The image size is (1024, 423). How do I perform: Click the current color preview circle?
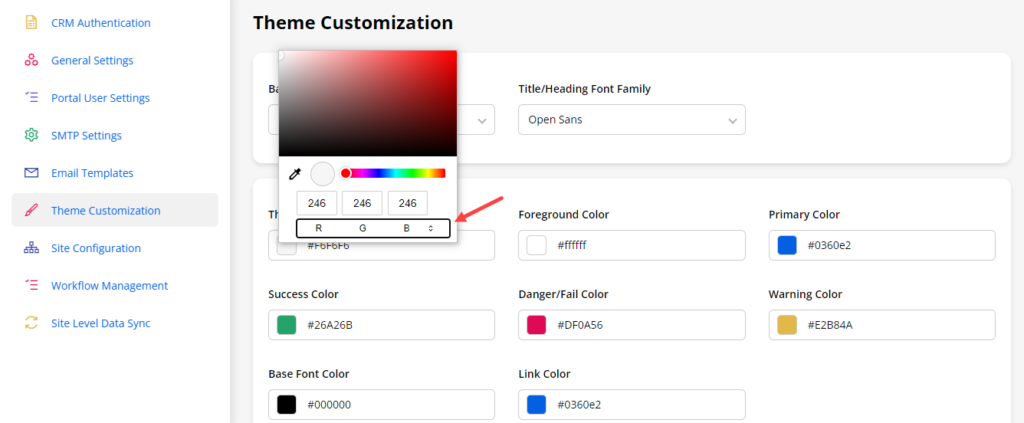[323, 174]
